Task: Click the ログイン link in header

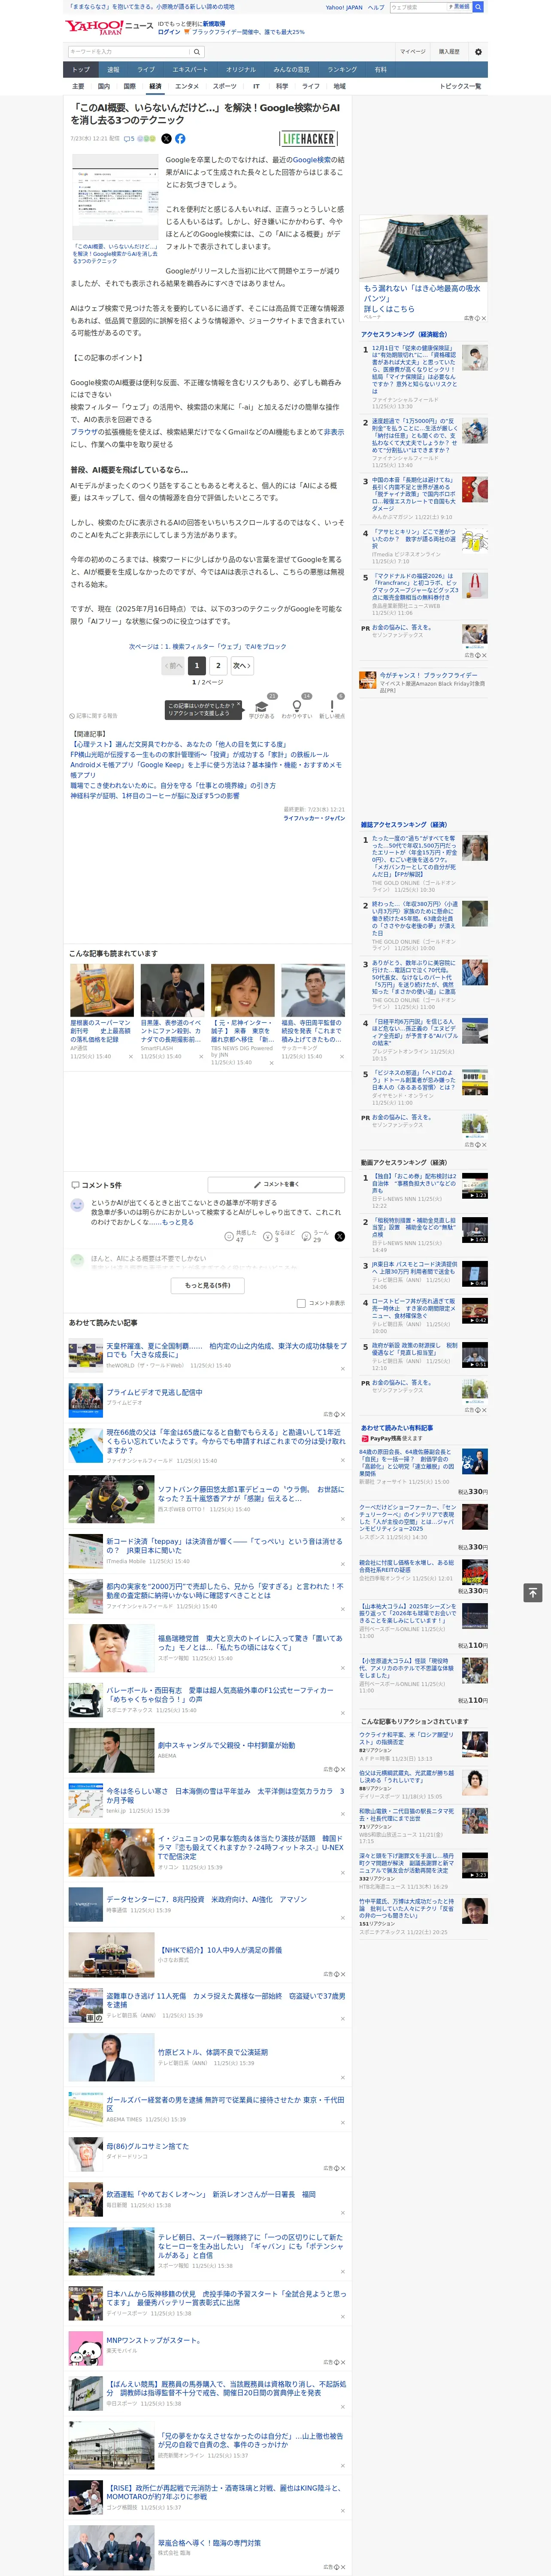Action: coord(169,32)
